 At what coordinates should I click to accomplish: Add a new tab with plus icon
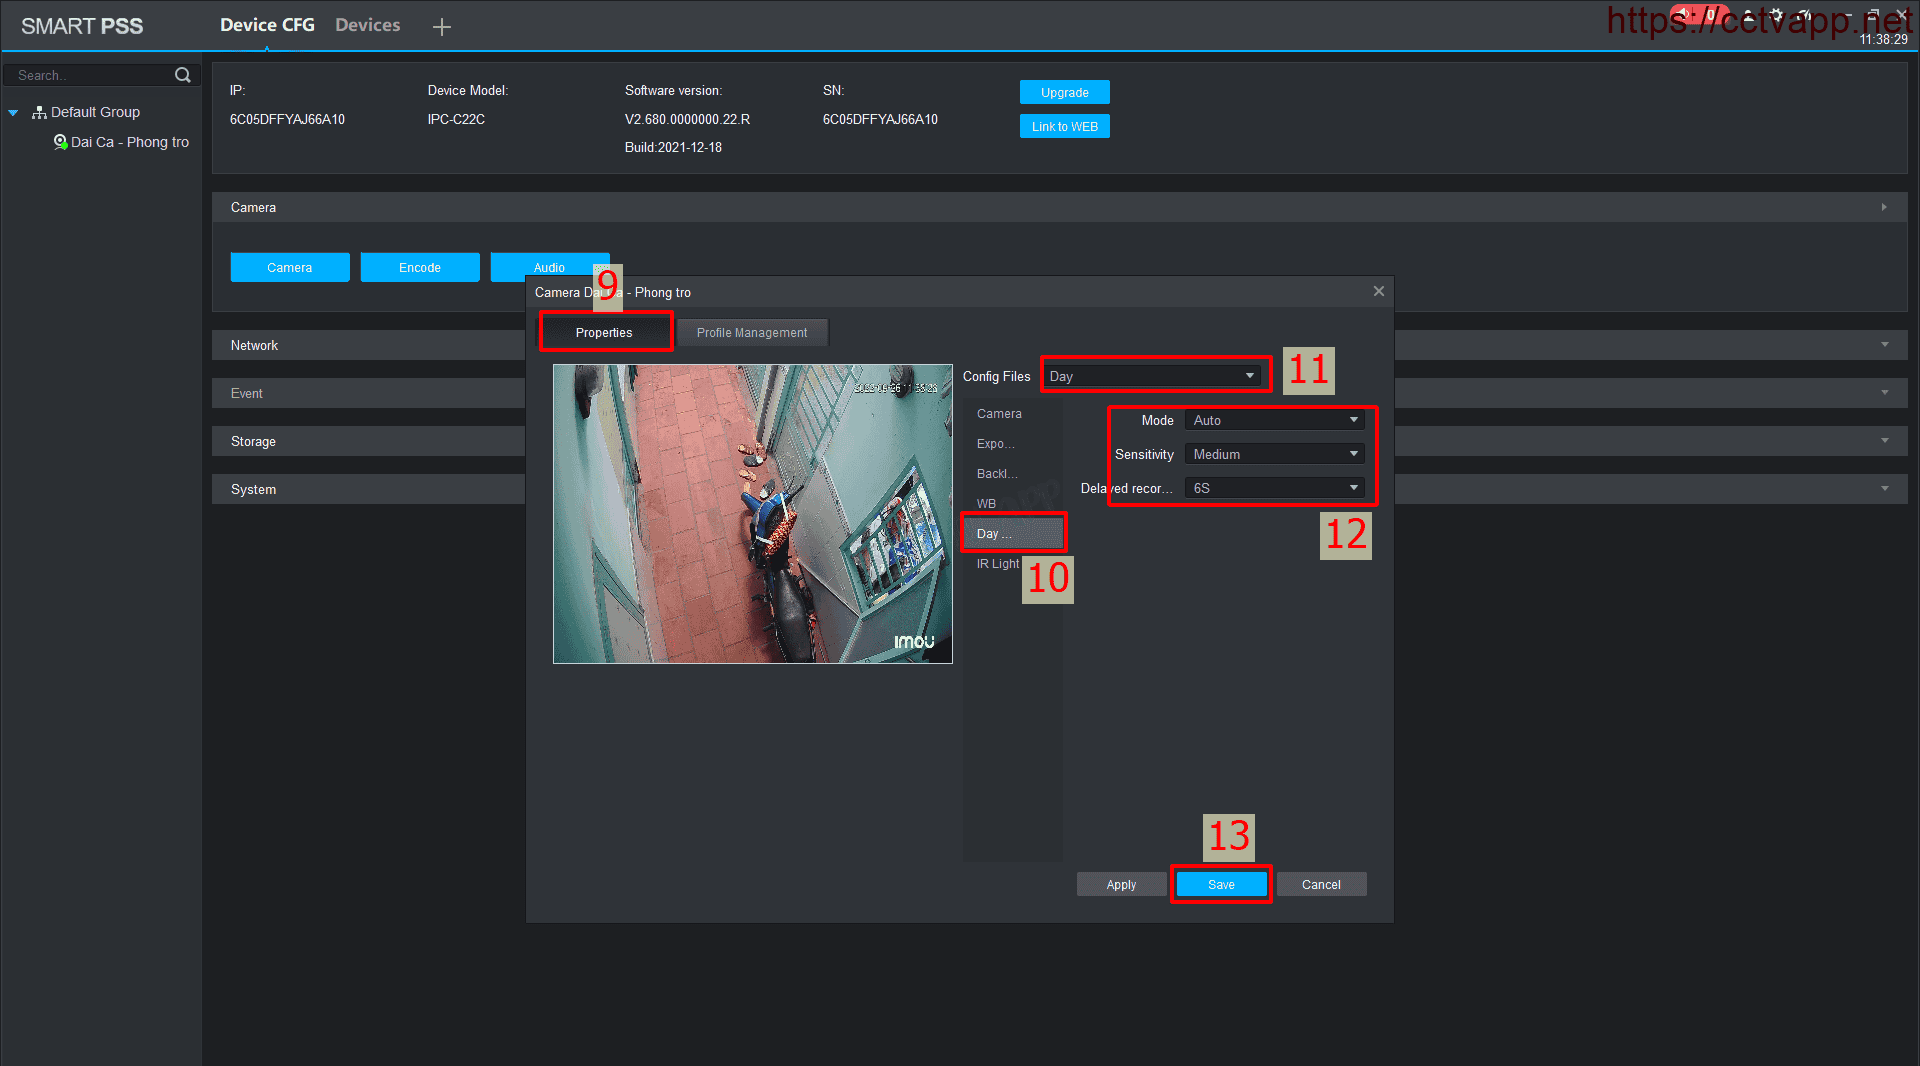click(x=441, y=27)
